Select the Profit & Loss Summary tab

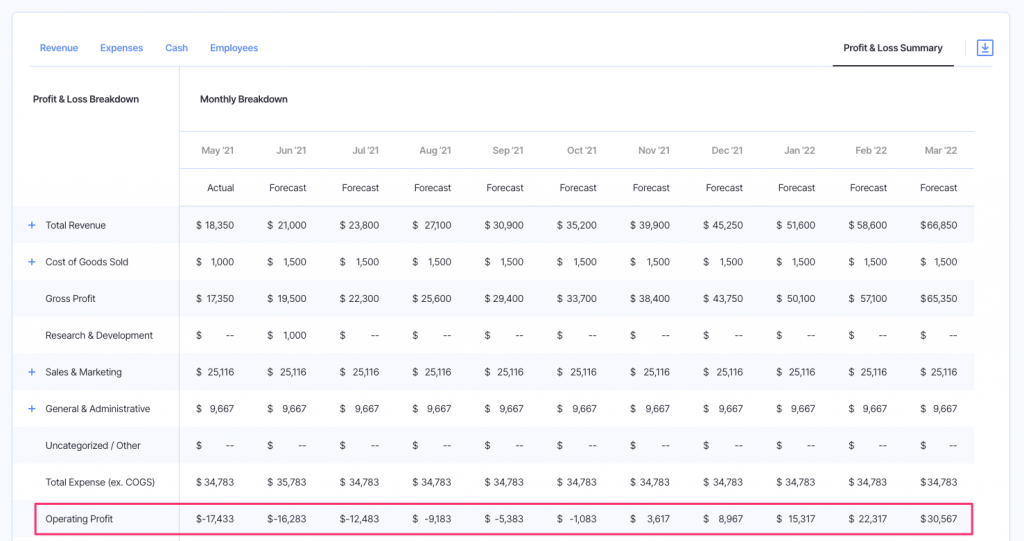tap(893, 48)
